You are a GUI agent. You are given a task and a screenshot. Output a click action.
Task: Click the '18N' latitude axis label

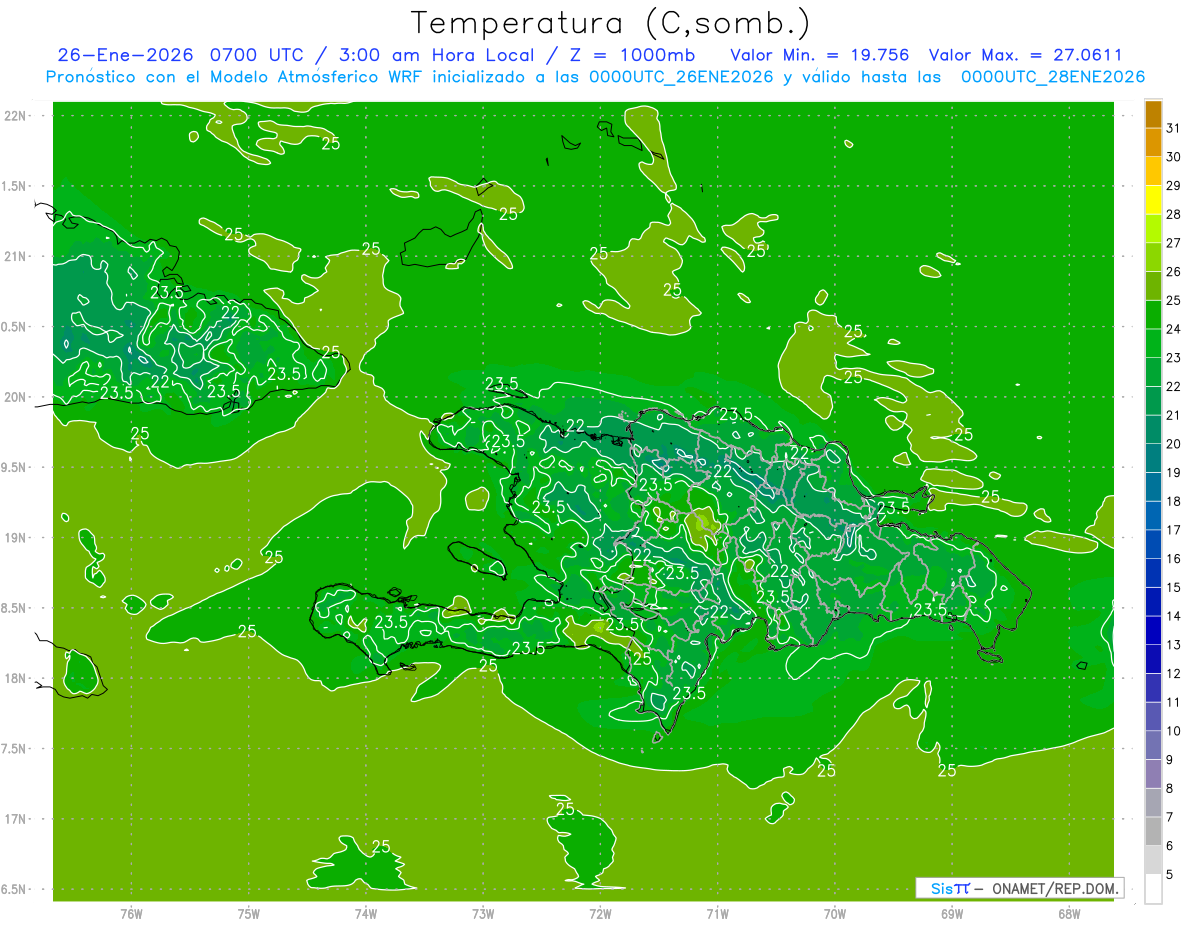tap(14, 678)
